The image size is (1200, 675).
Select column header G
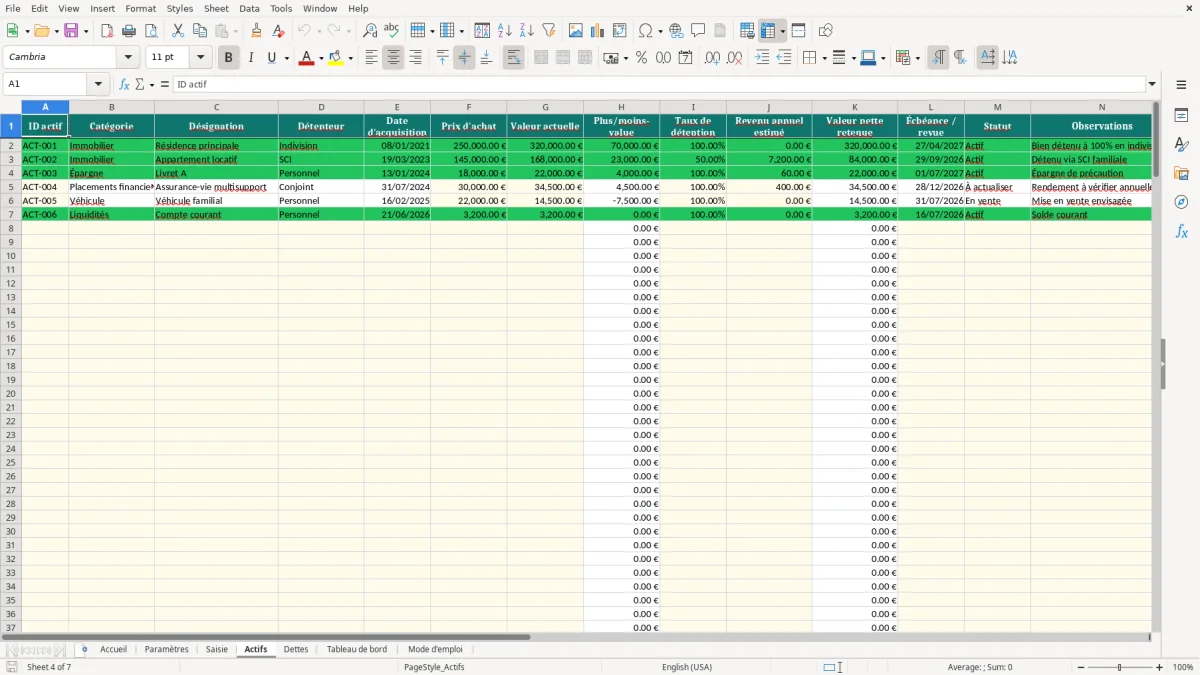pyautogui.click(x=545, y=107)
